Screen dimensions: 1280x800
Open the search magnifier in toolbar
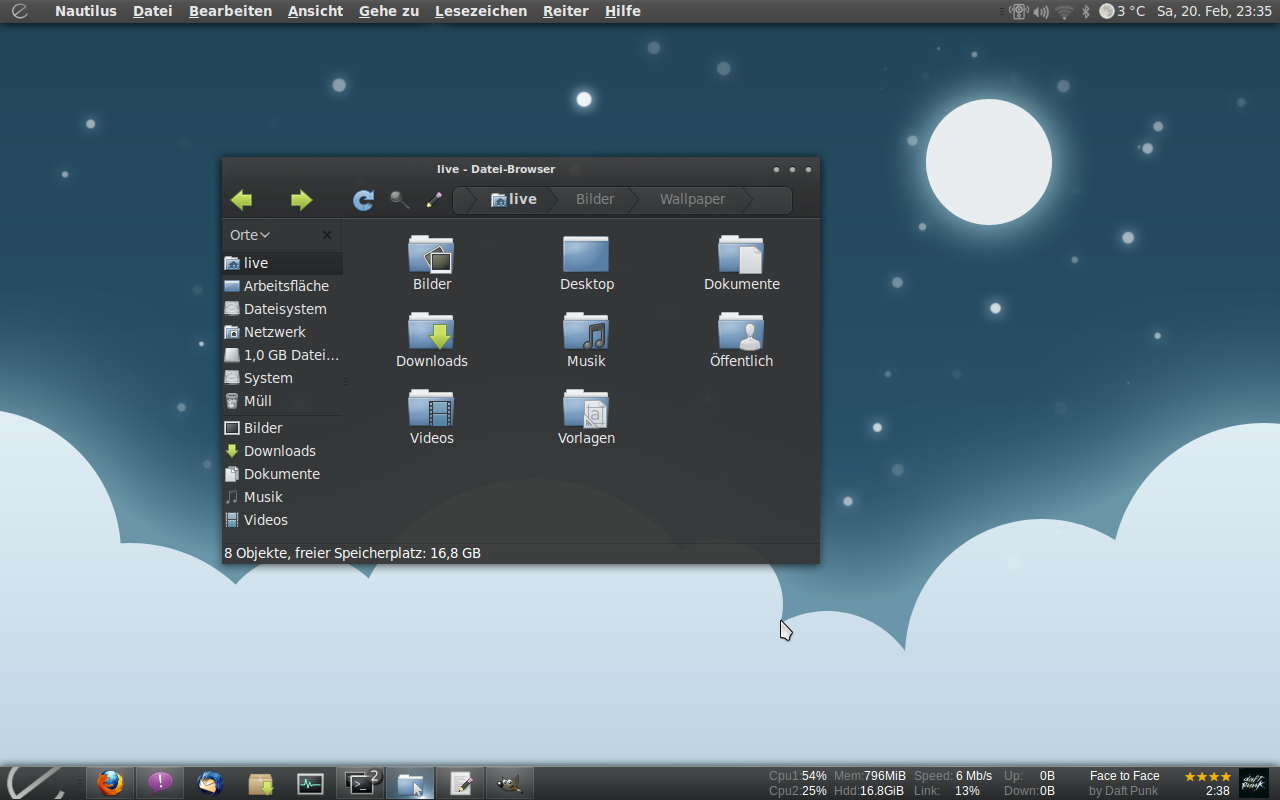click(x=400, y=200)
